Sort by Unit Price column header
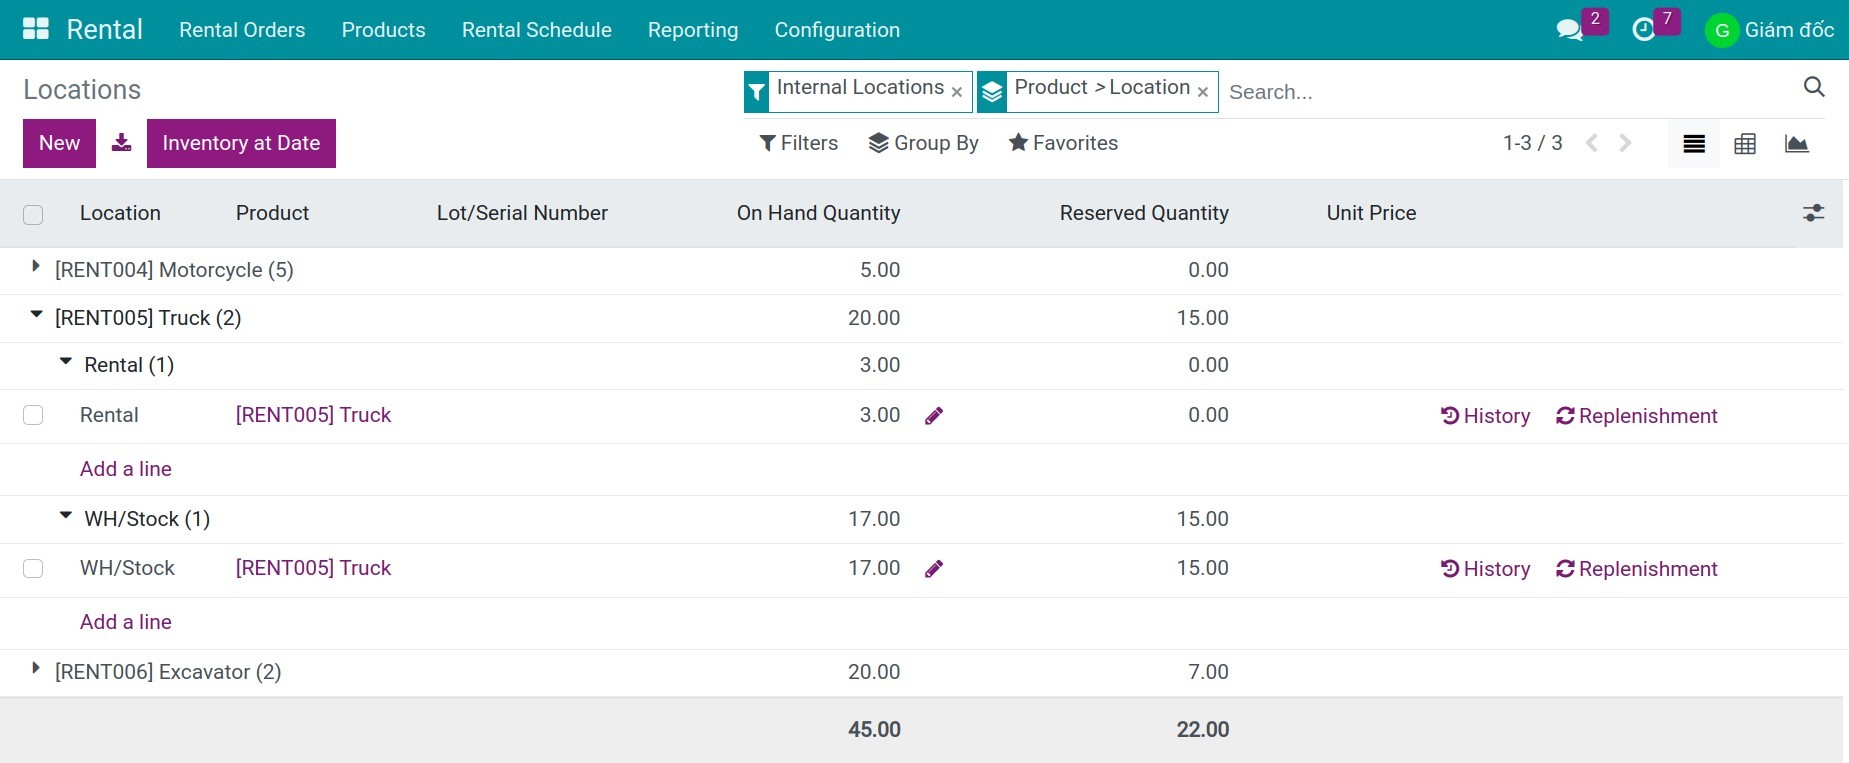 coord(1371,213)
